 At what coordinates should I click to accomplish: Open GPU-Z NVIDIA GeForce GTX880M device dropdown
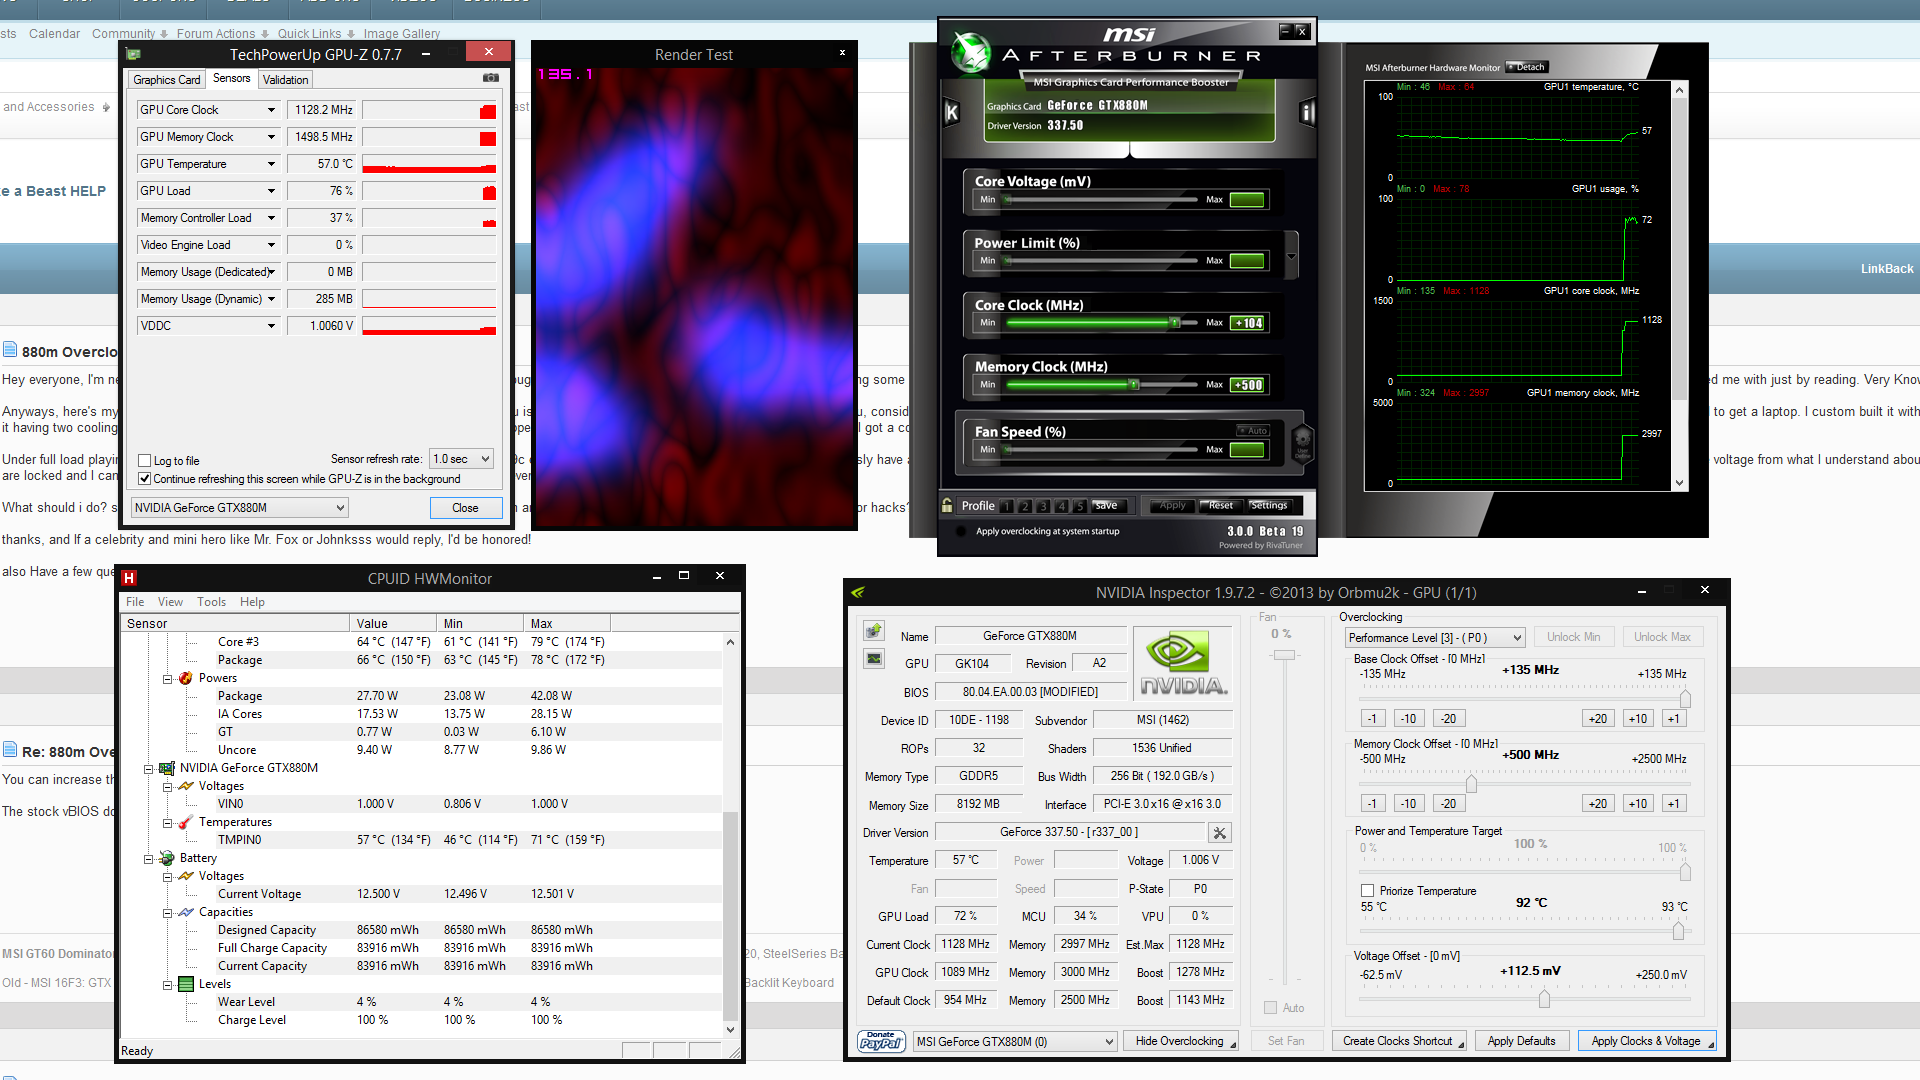[x=240, y=508]
